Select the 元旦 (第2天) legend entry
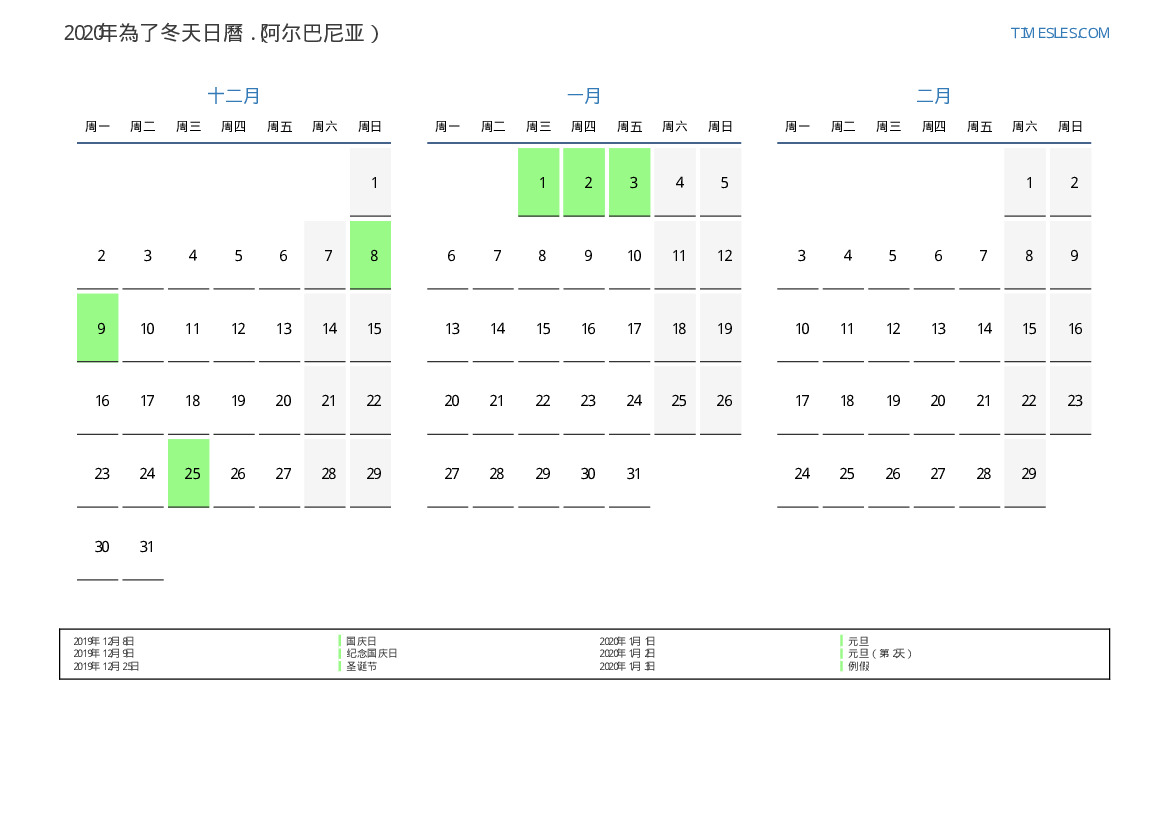Image resolution: width=1169 pixels, height=827 pixels. [x=879, y=653]
